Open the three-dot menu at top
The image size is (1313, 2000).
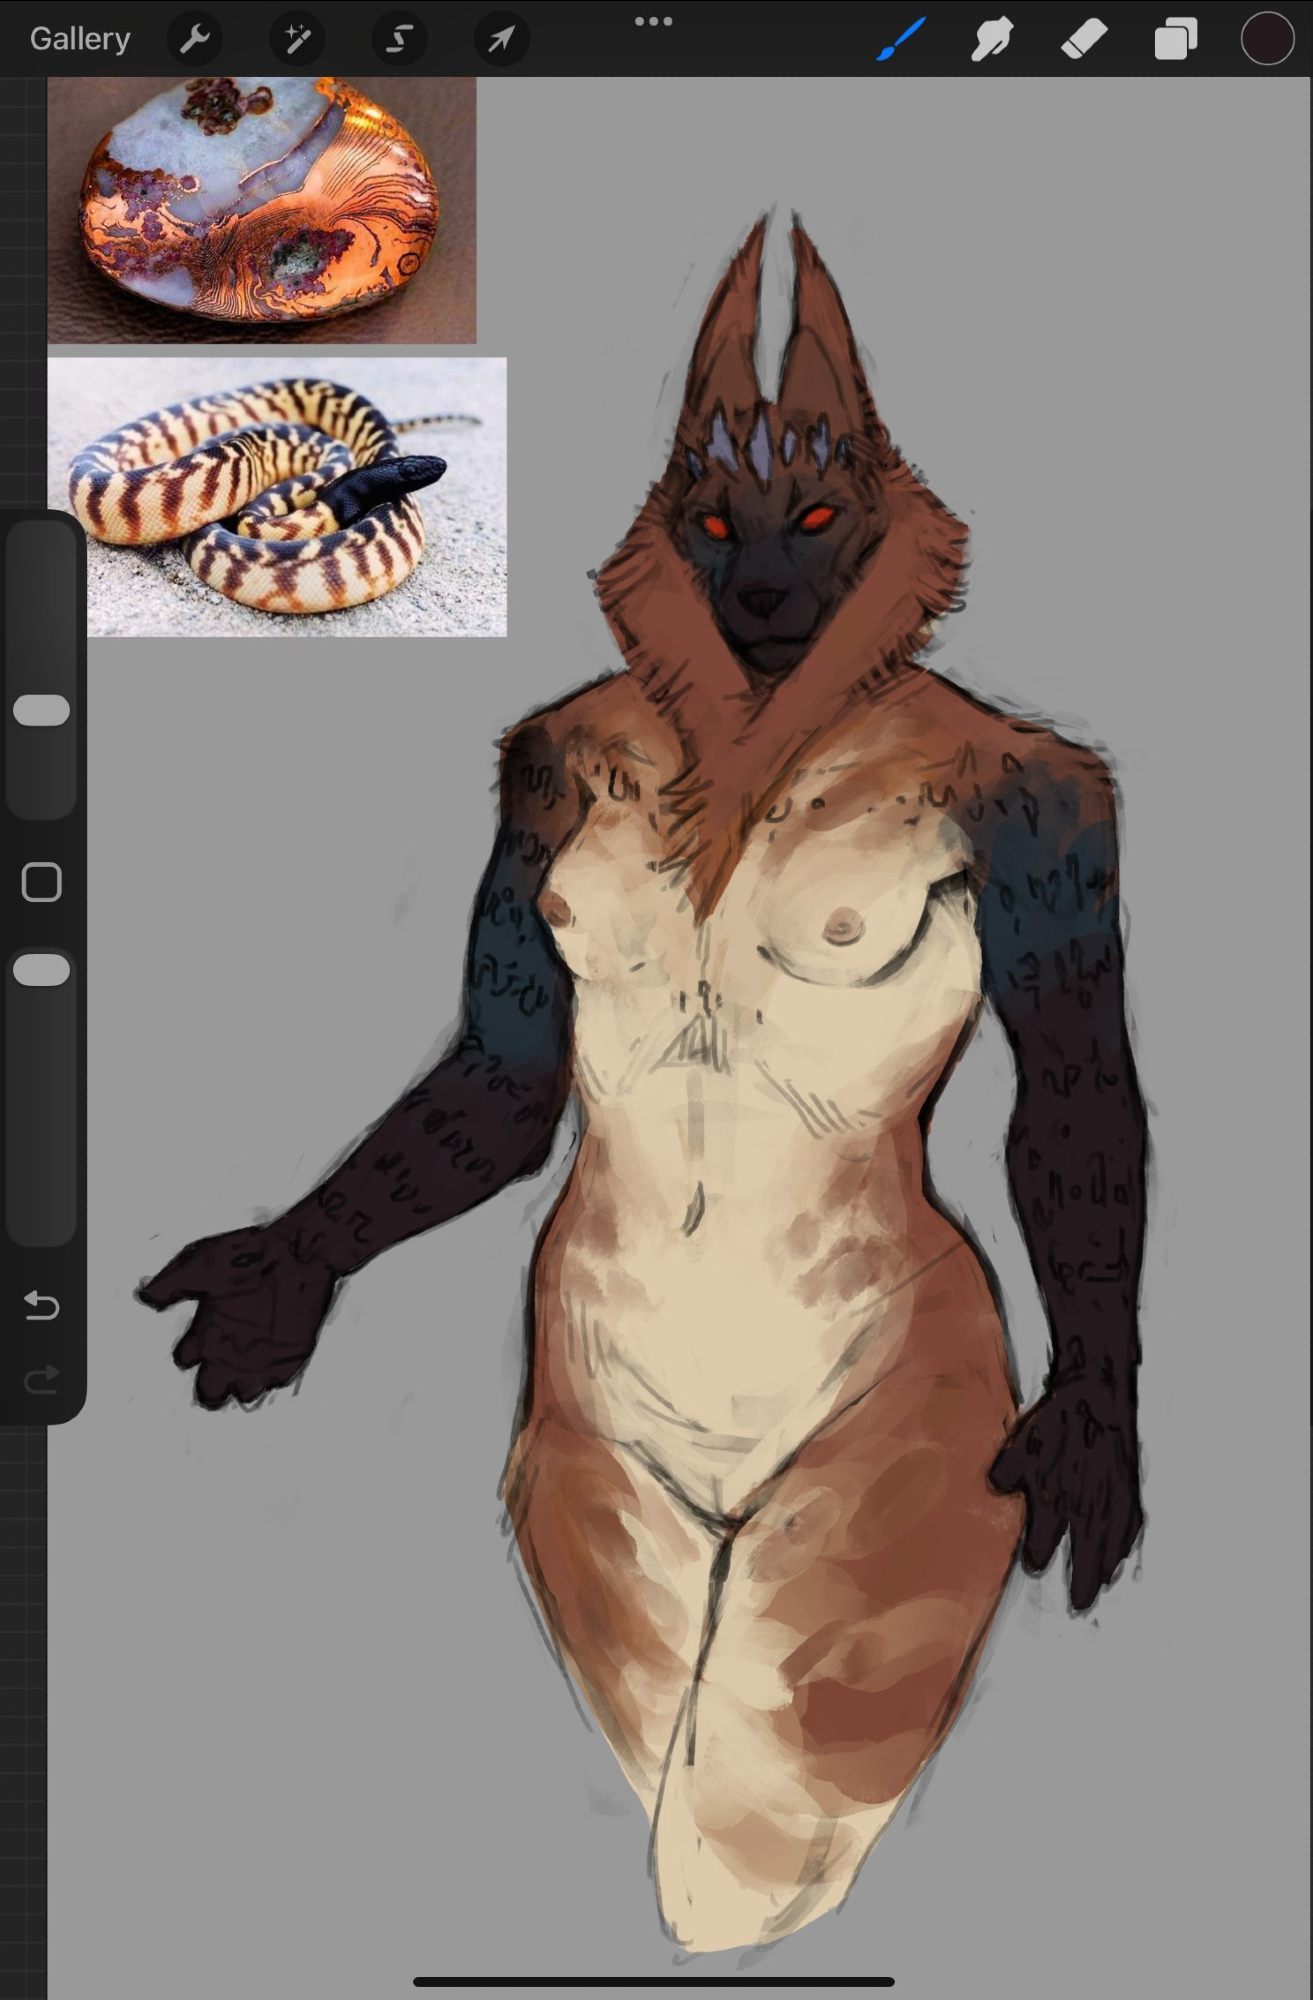(653, 22)
